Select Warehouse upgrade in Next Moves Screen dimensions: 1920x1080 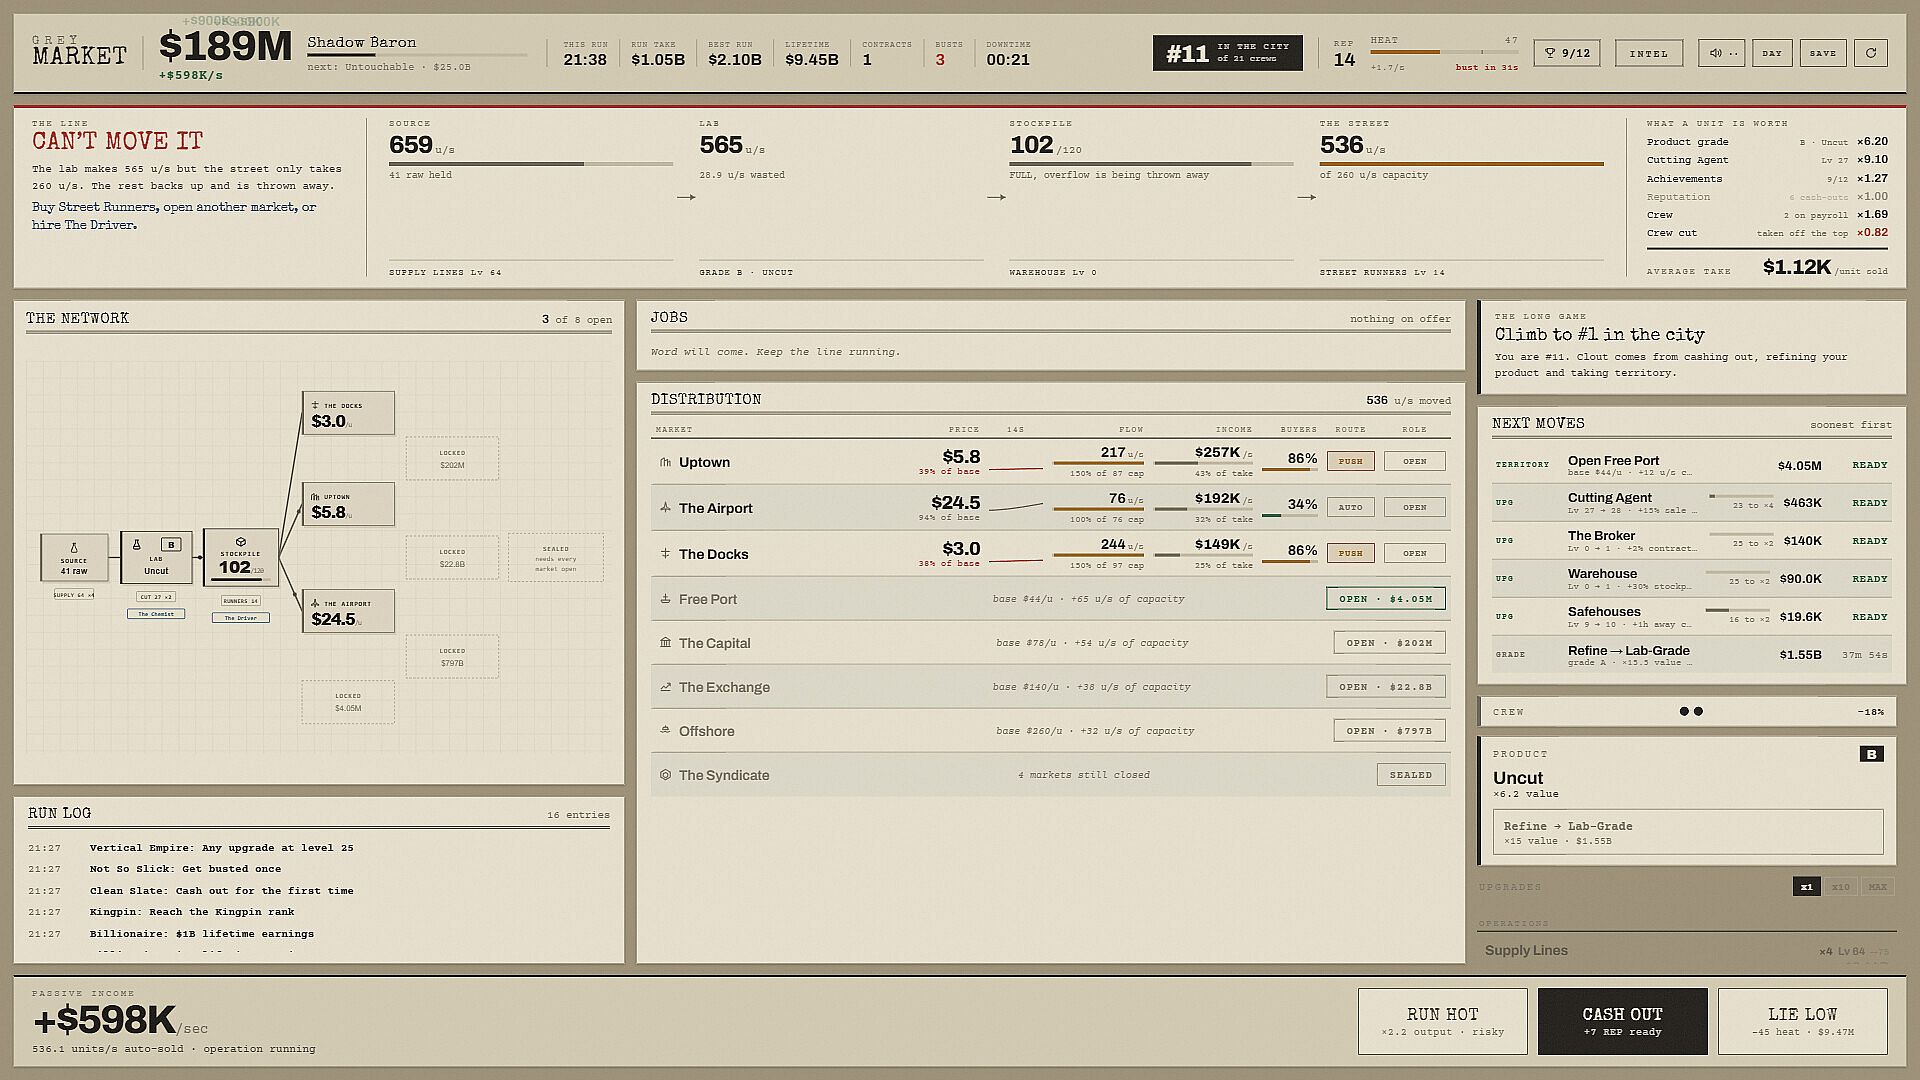[1691, 579]
